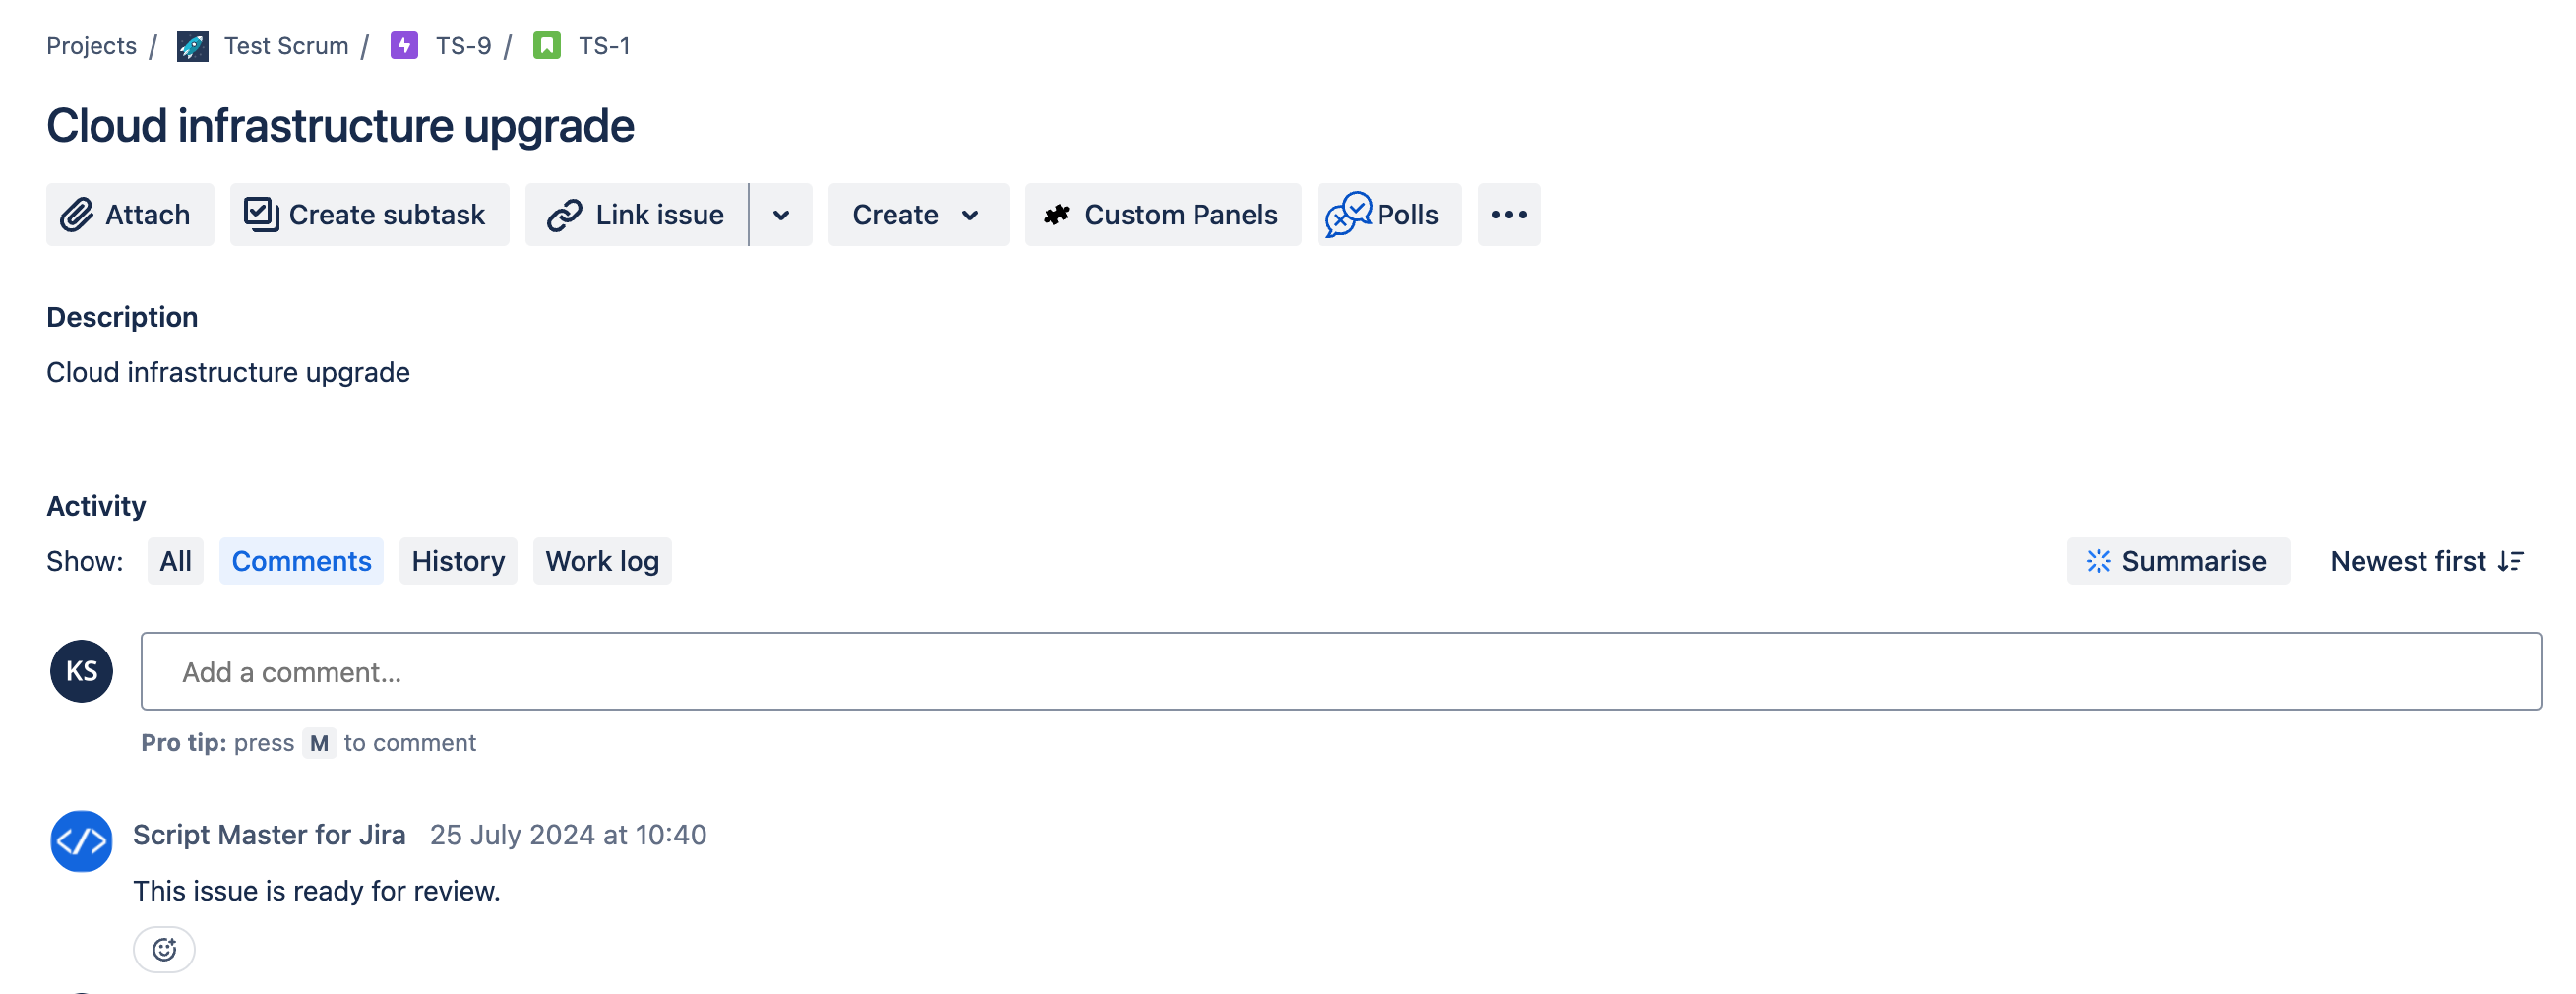Click the Summarise button
2576x994 pixels.
[2177, 561]
